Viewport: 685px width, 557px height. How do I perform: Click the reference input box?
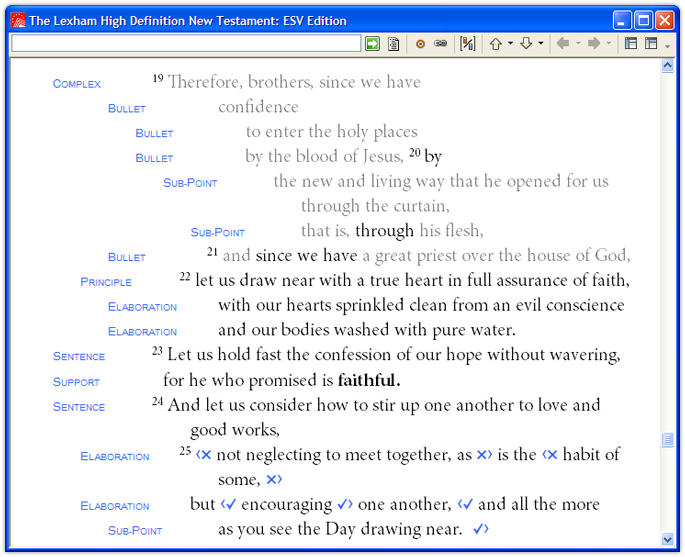[185, 44]
